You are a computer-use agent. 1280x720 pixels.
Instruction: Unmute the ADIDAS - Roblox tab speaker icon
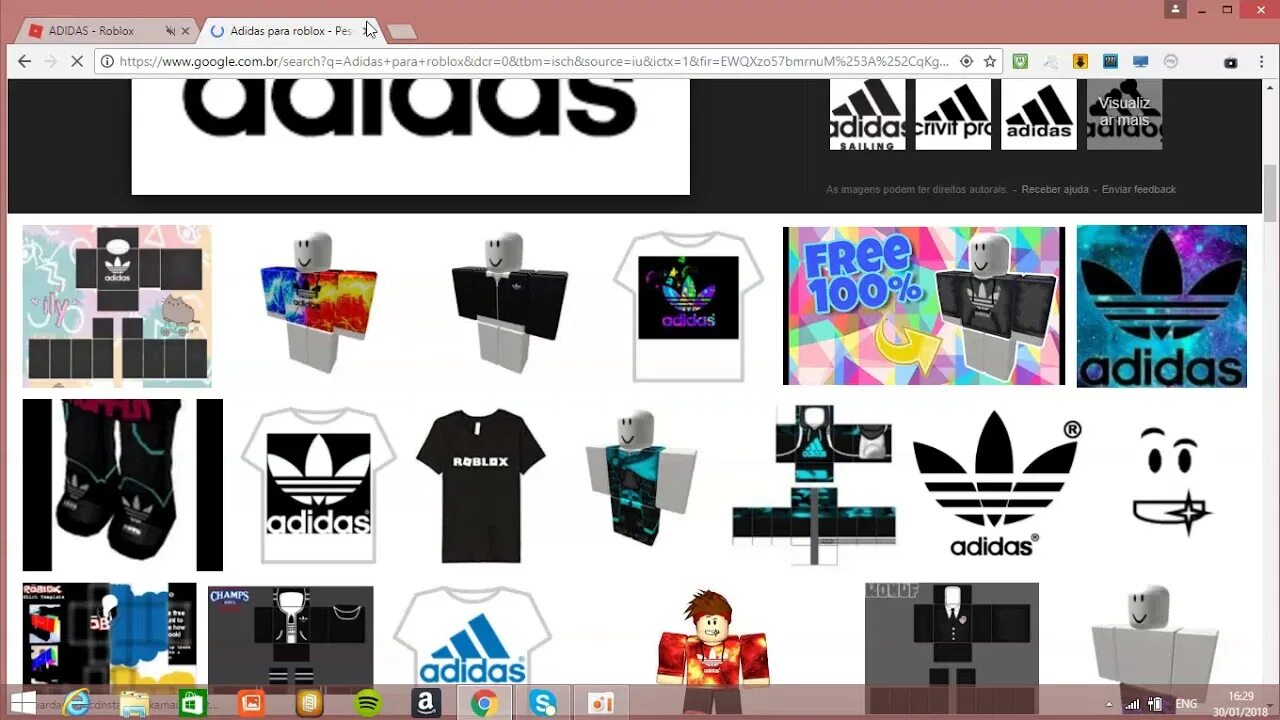pyautogui.click(x=169, y=31)
